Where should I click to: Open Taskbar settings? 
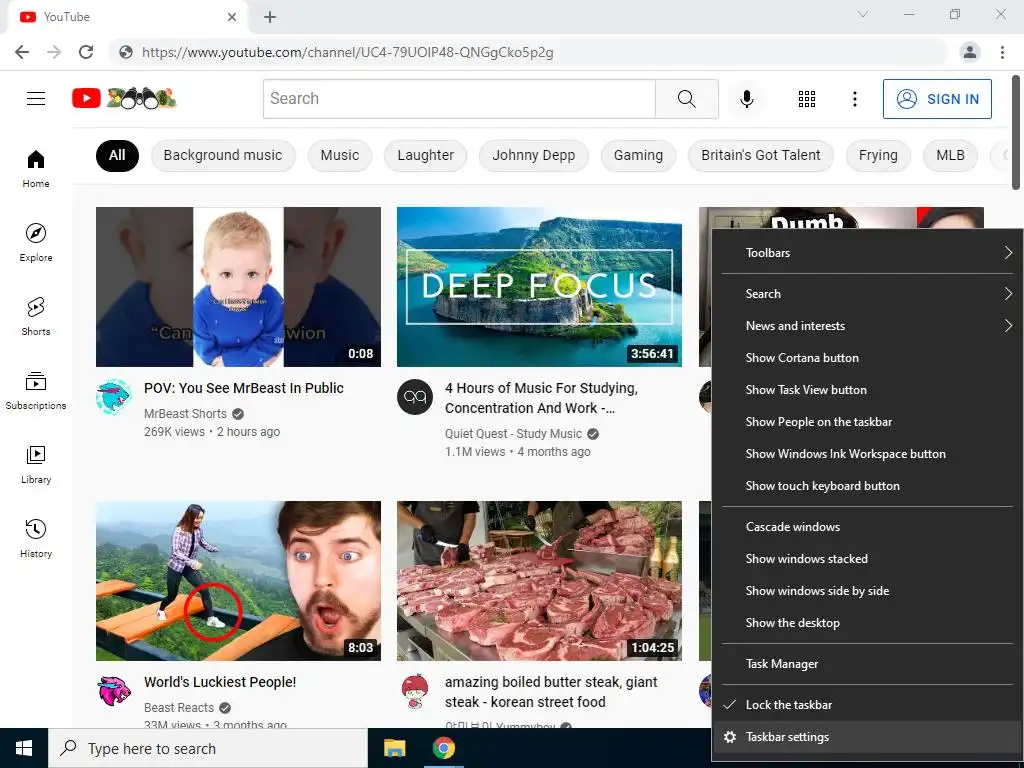point(868,737)
